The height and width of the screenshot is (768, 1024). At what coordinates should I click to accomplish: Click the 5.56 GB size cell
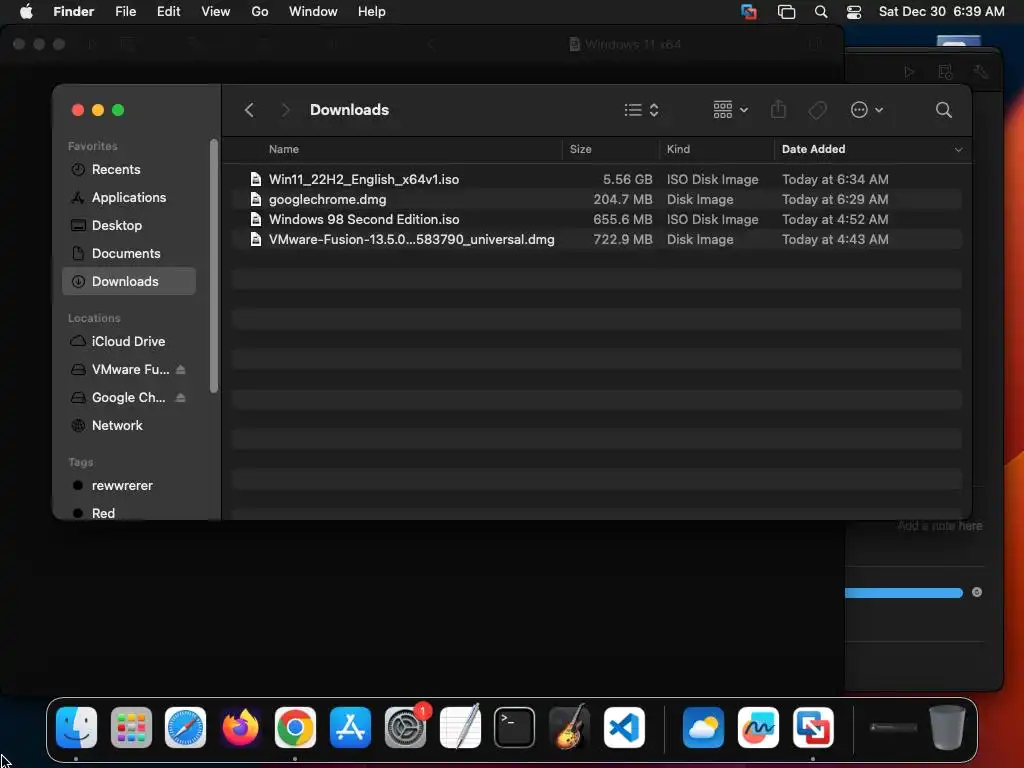coord(627,179)
